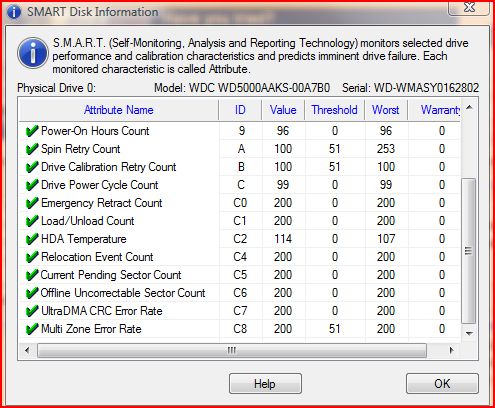Screen dimensions: 495x408
Task: Click Power-On Hours value 96
Action: (x=283, y=131)
